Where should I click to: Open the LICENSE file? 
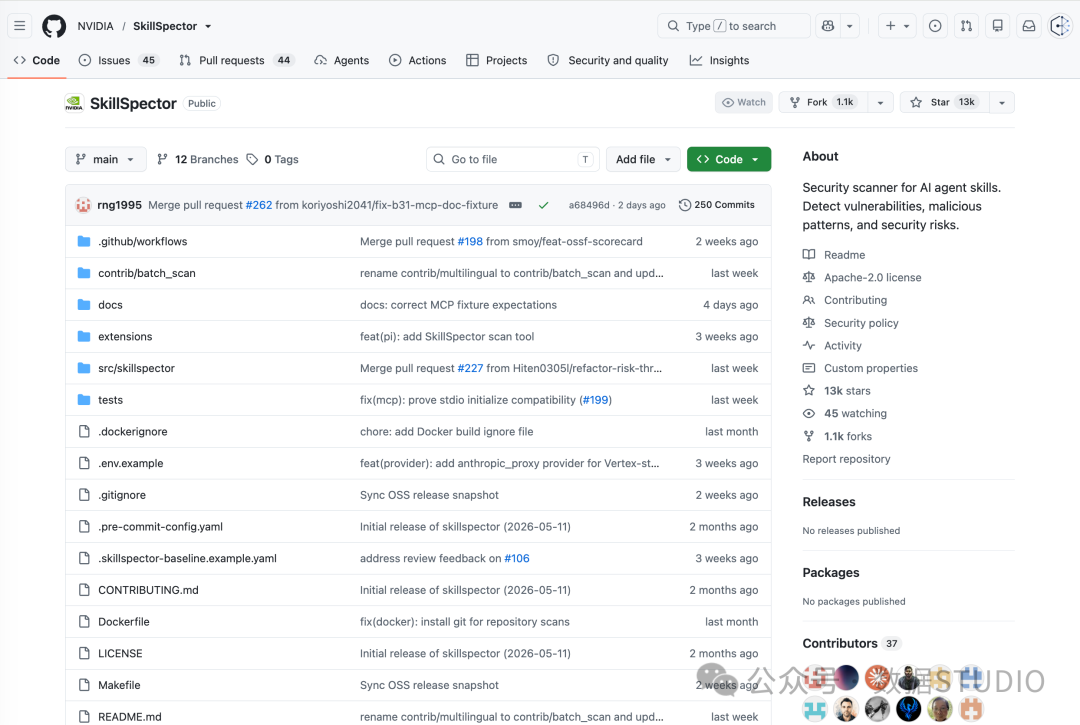click(x=121, y=653)
